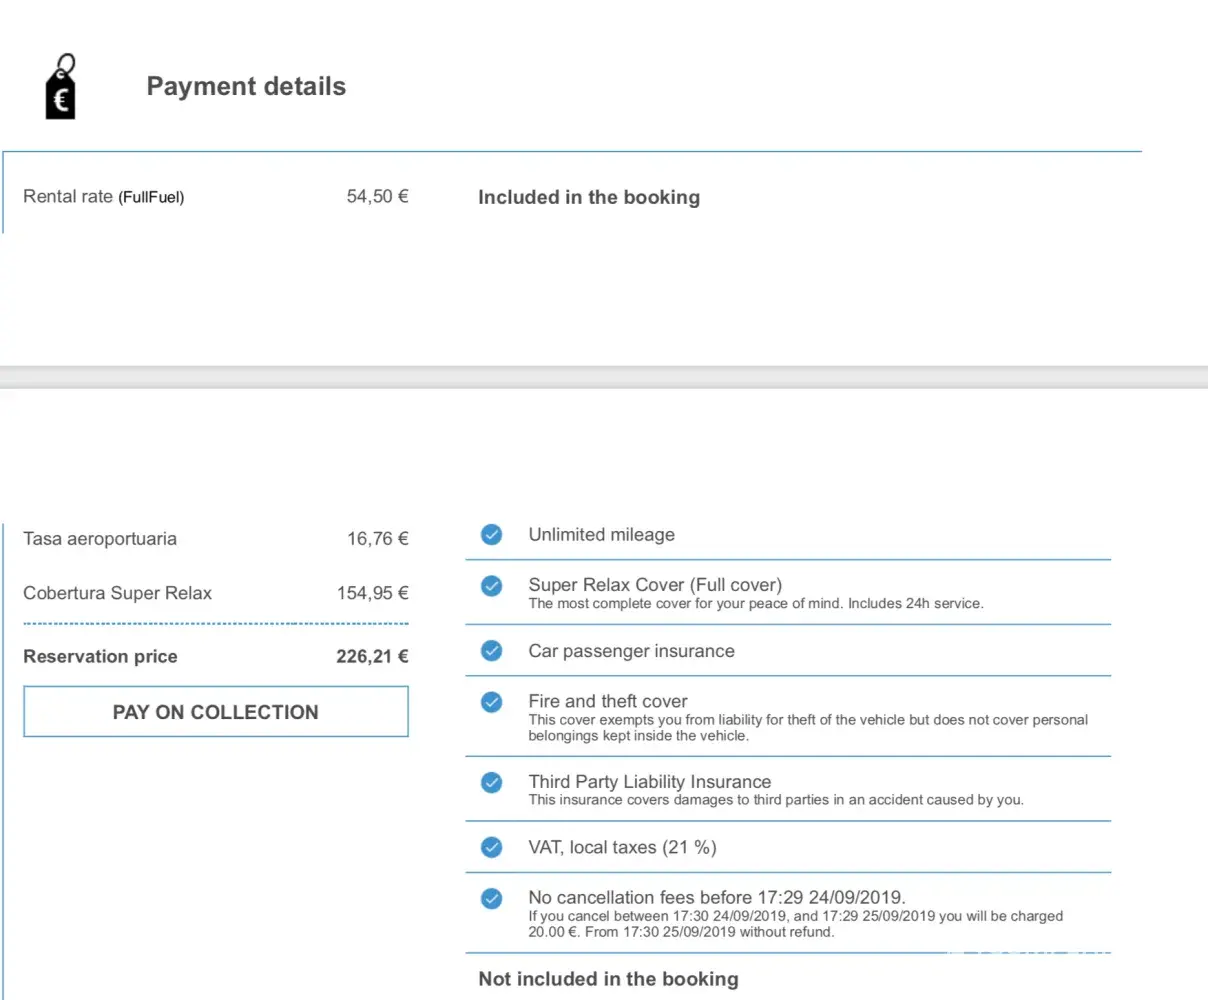Click the No cancellation fees checkmark icon

[491, 898]
